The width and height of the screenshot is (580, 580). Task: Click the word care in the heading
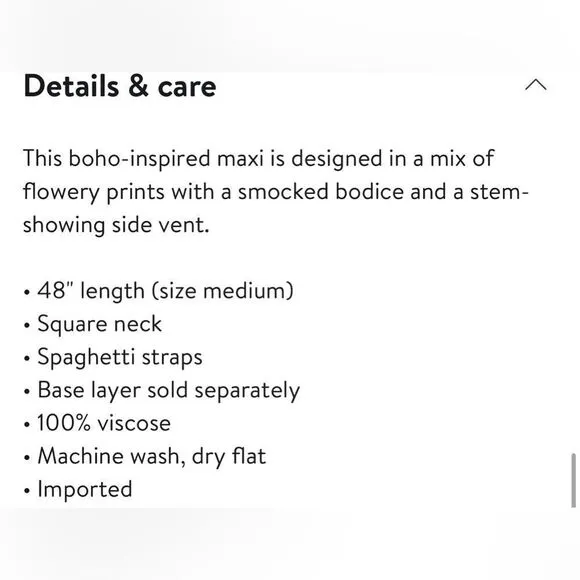187,87
